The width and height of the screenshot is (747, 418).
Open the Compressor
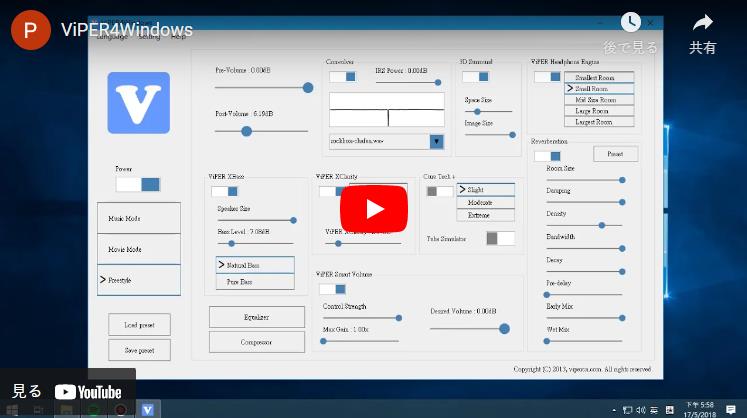coord(256,342)
